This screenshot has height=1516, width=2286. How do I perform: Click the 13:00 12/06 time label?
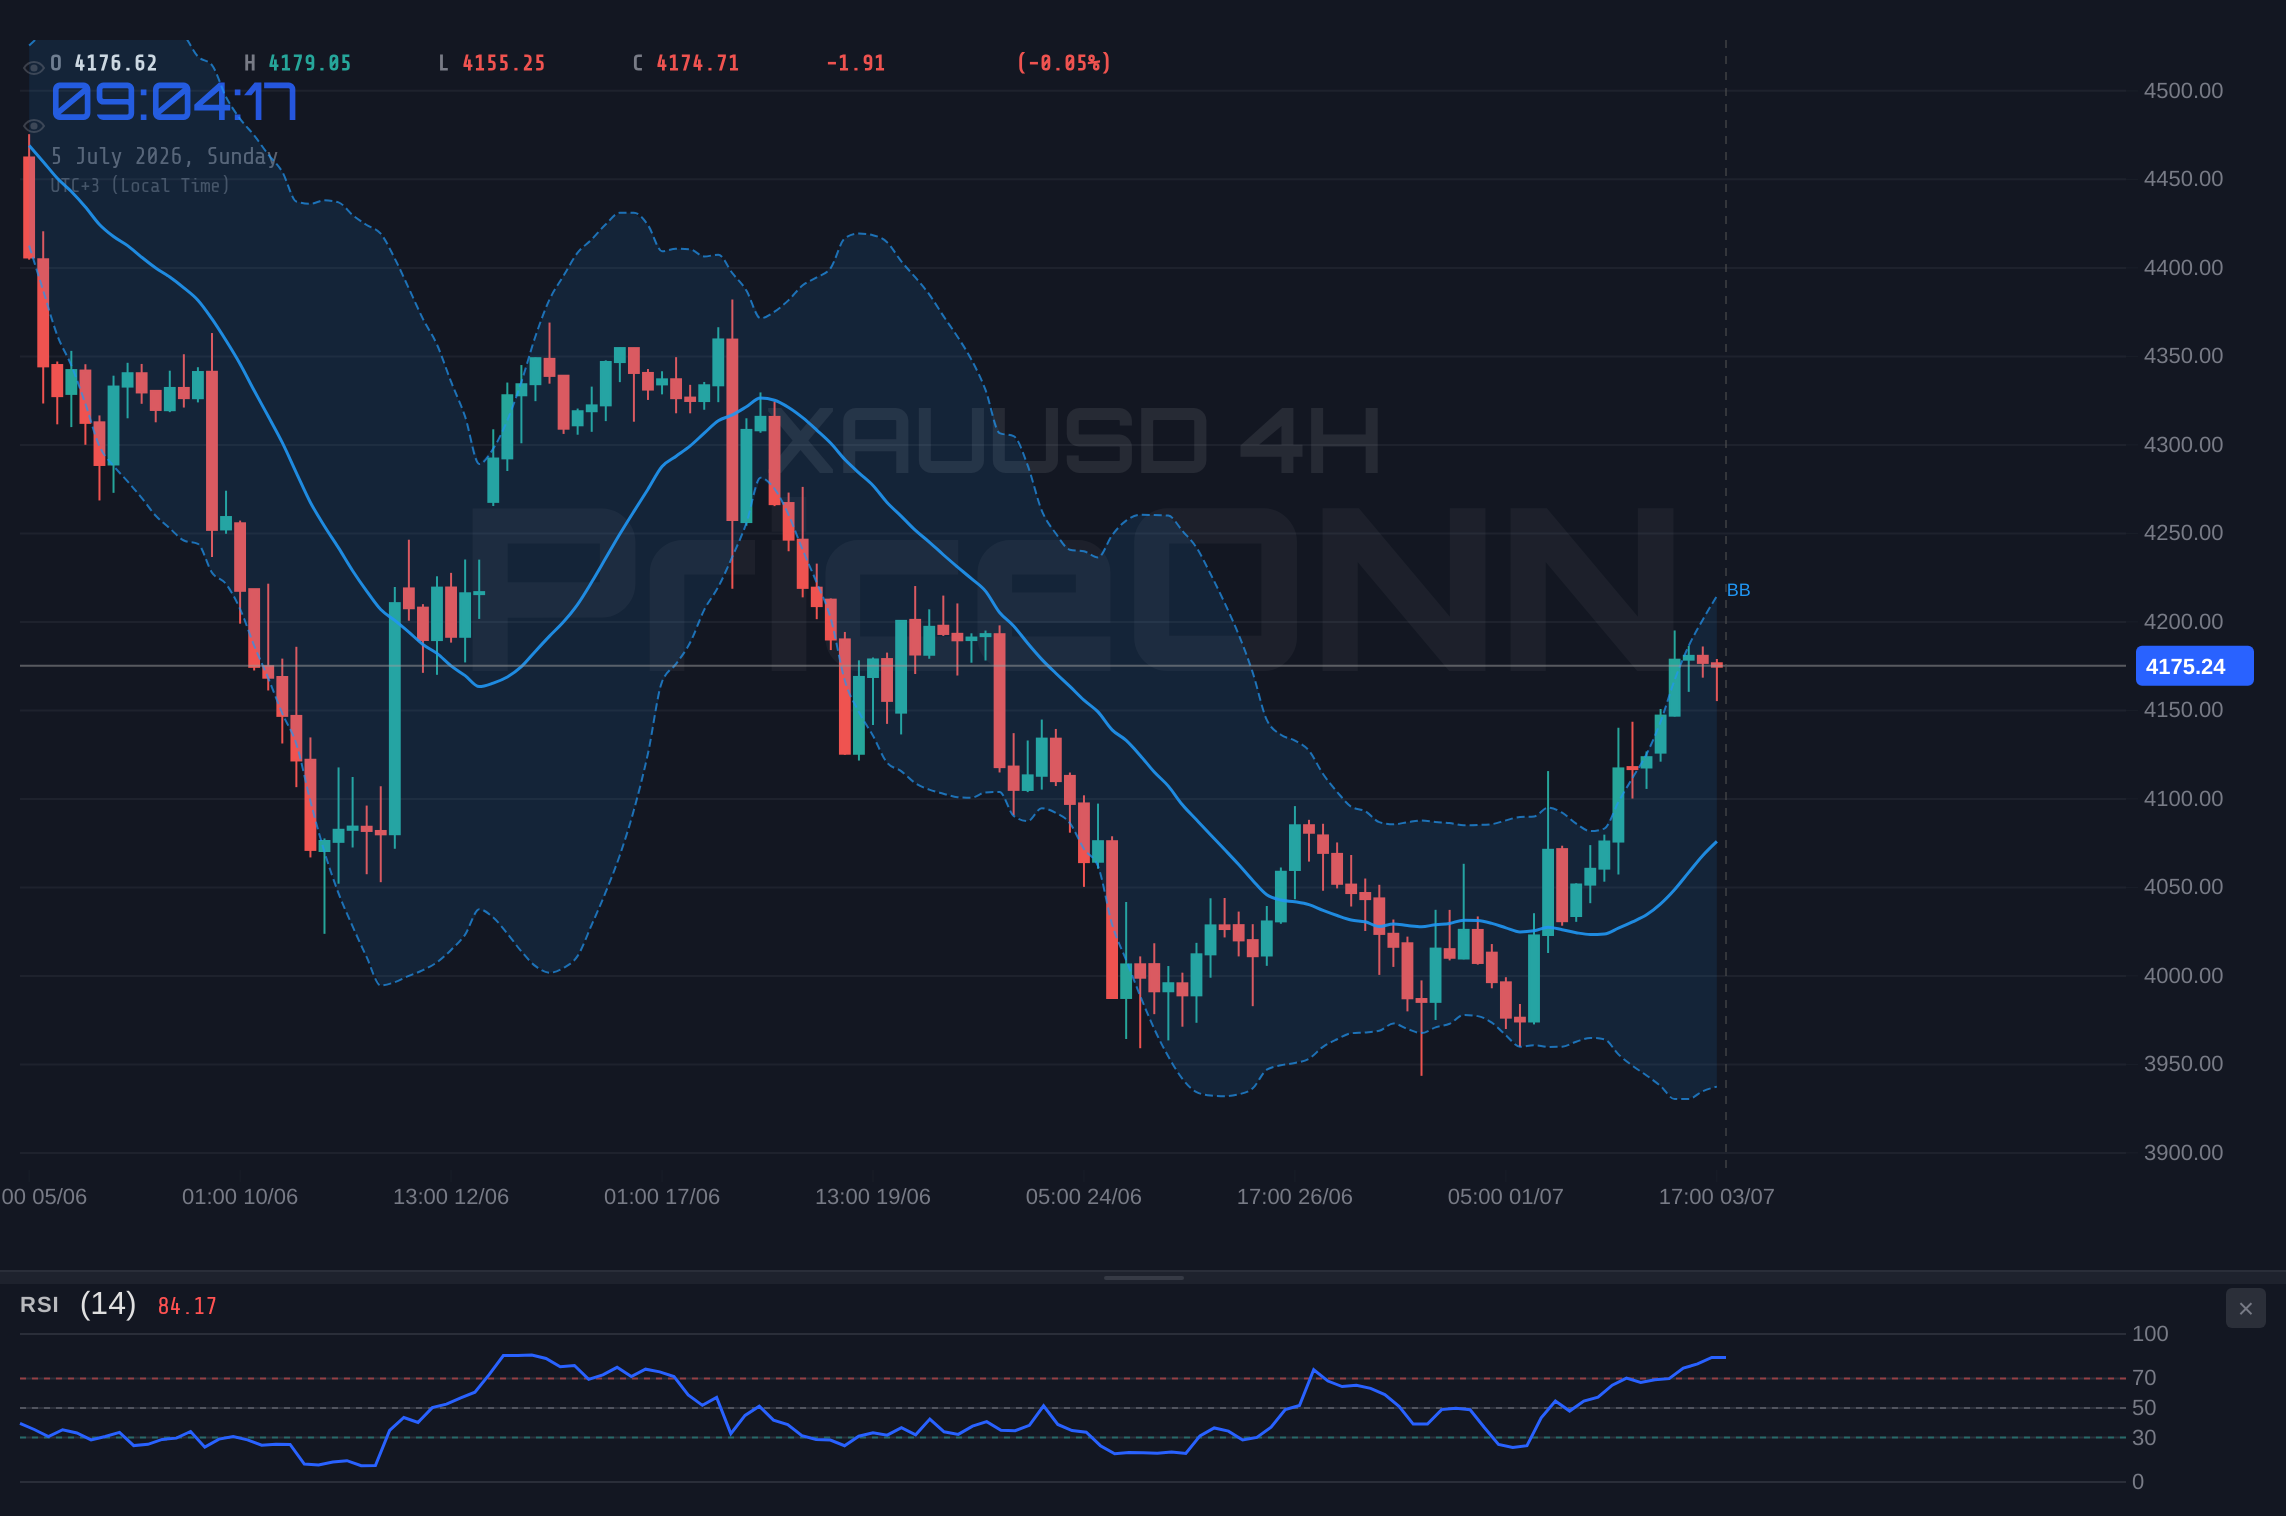[x=451, y=1197]
